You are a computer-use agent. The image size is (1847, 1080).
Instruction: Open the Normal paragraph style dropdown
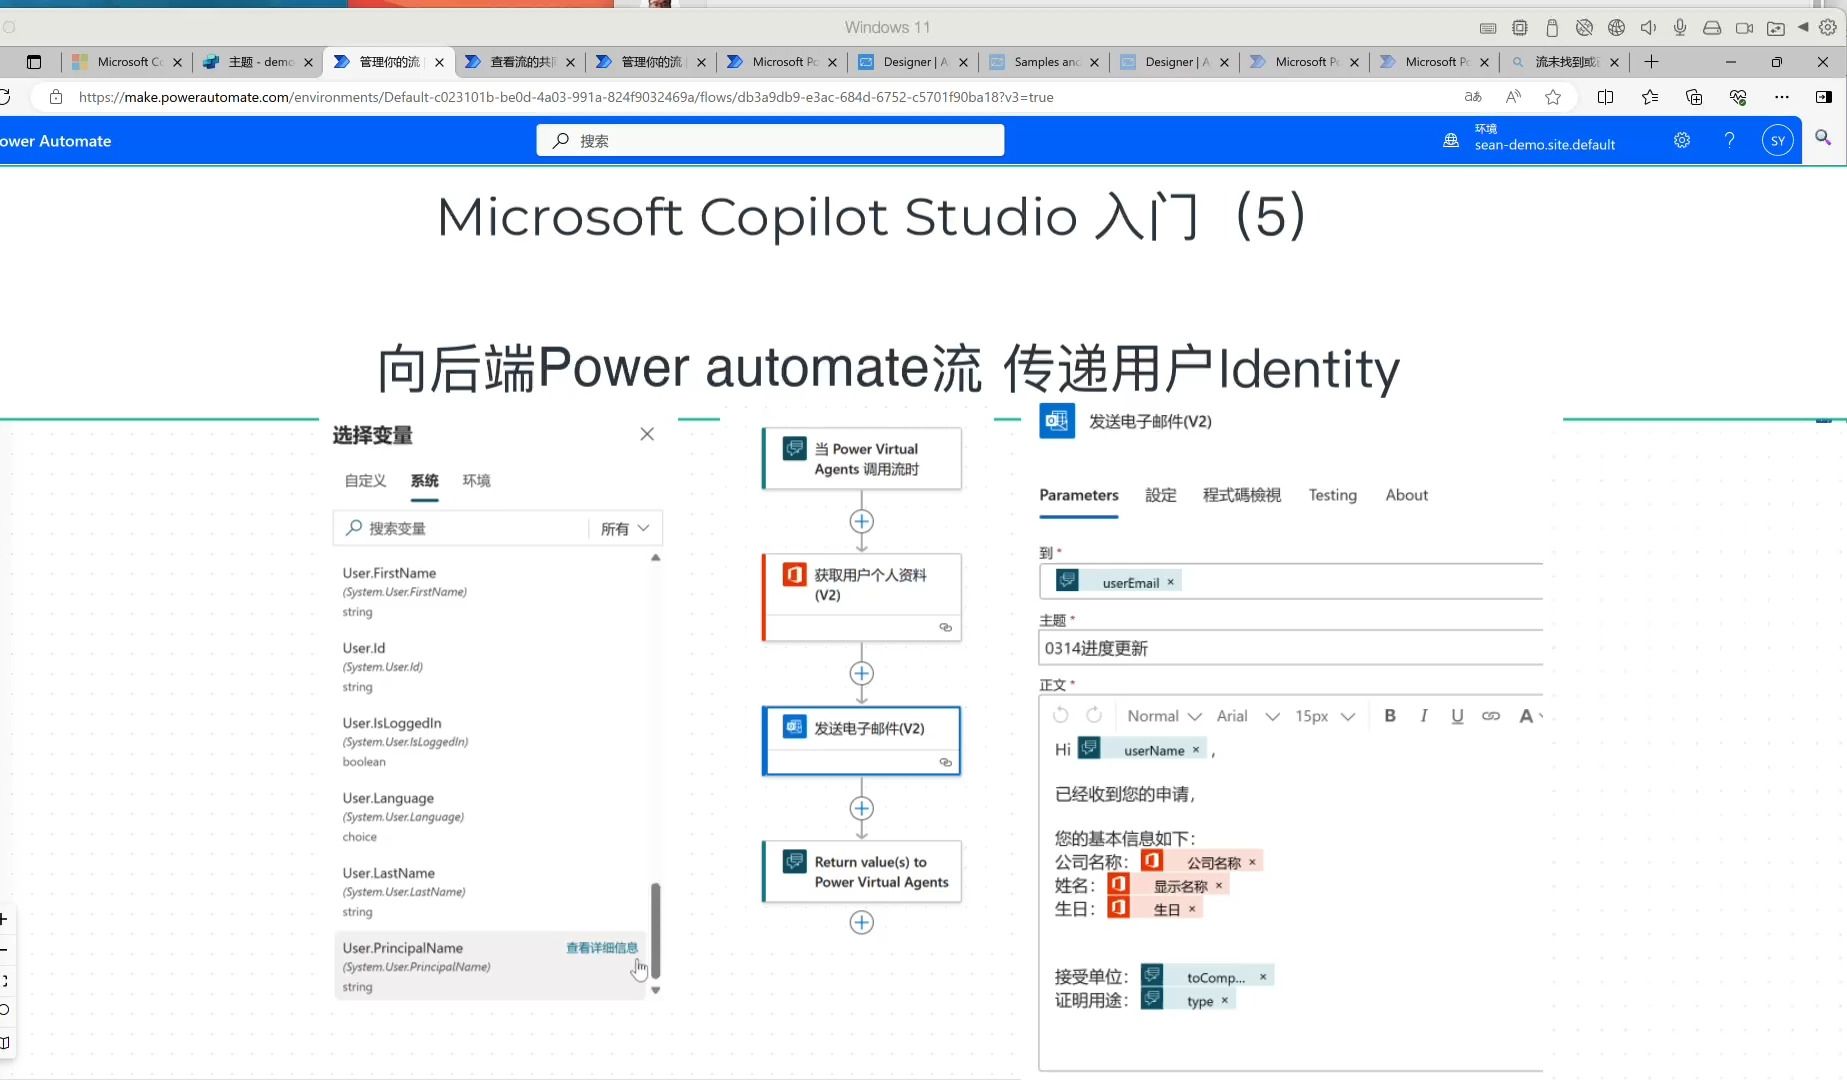pyautogui.click(x=1164, y=716)
